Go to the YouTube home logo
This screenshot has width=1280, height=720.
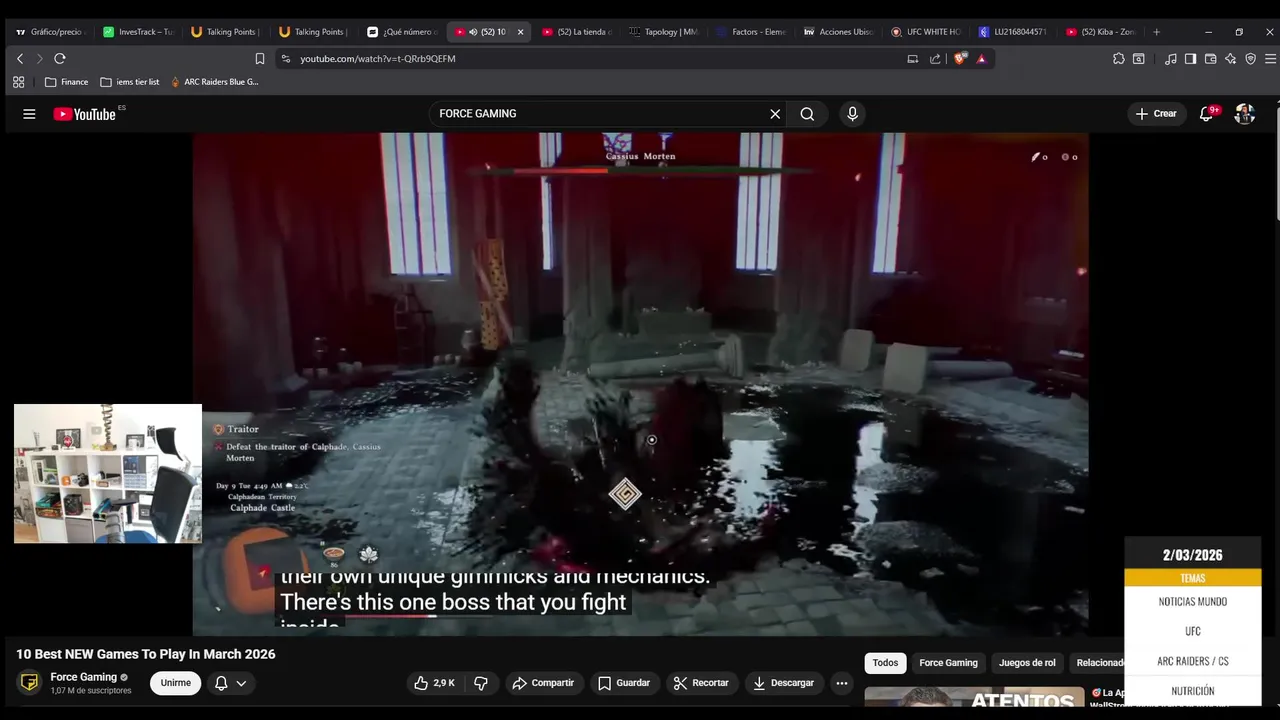point(85,114)
